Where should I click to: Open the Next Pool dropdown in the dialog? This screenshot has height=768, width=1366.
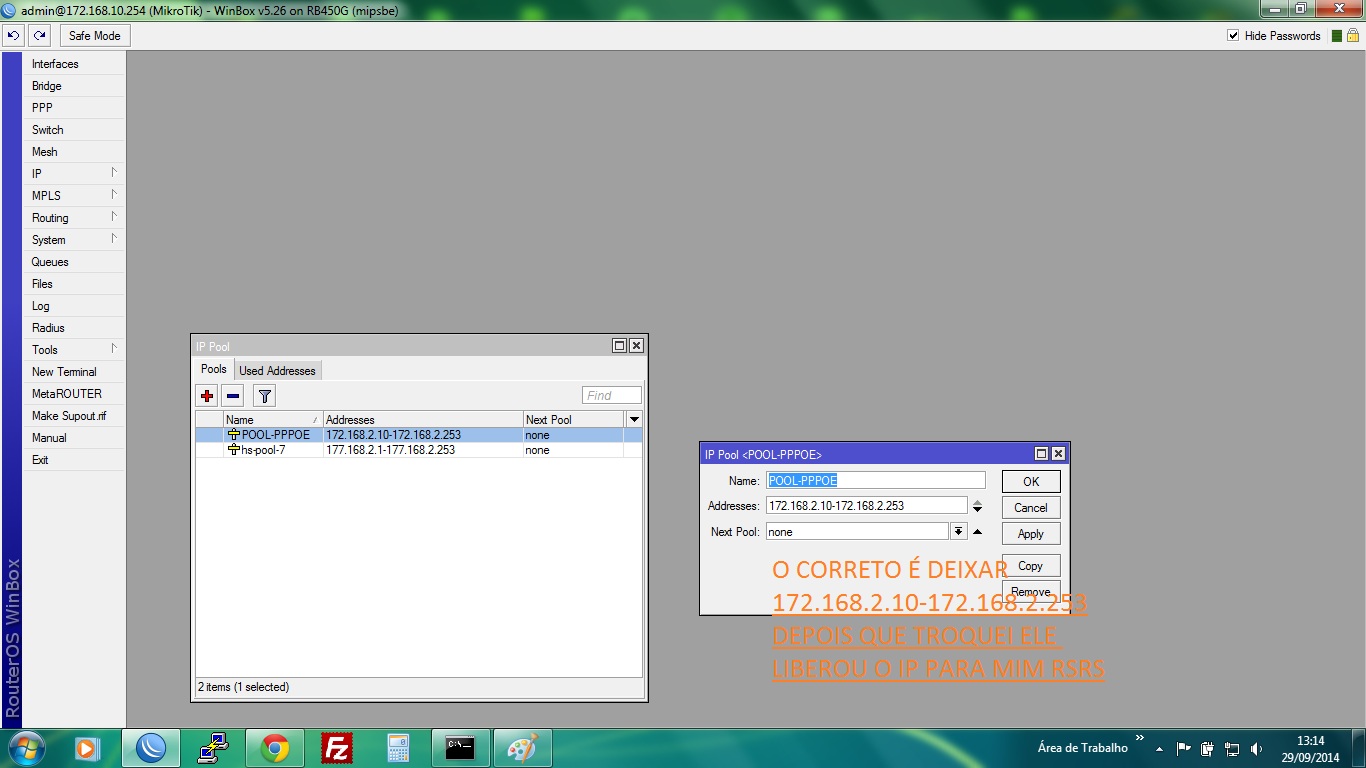pos(958,532)
